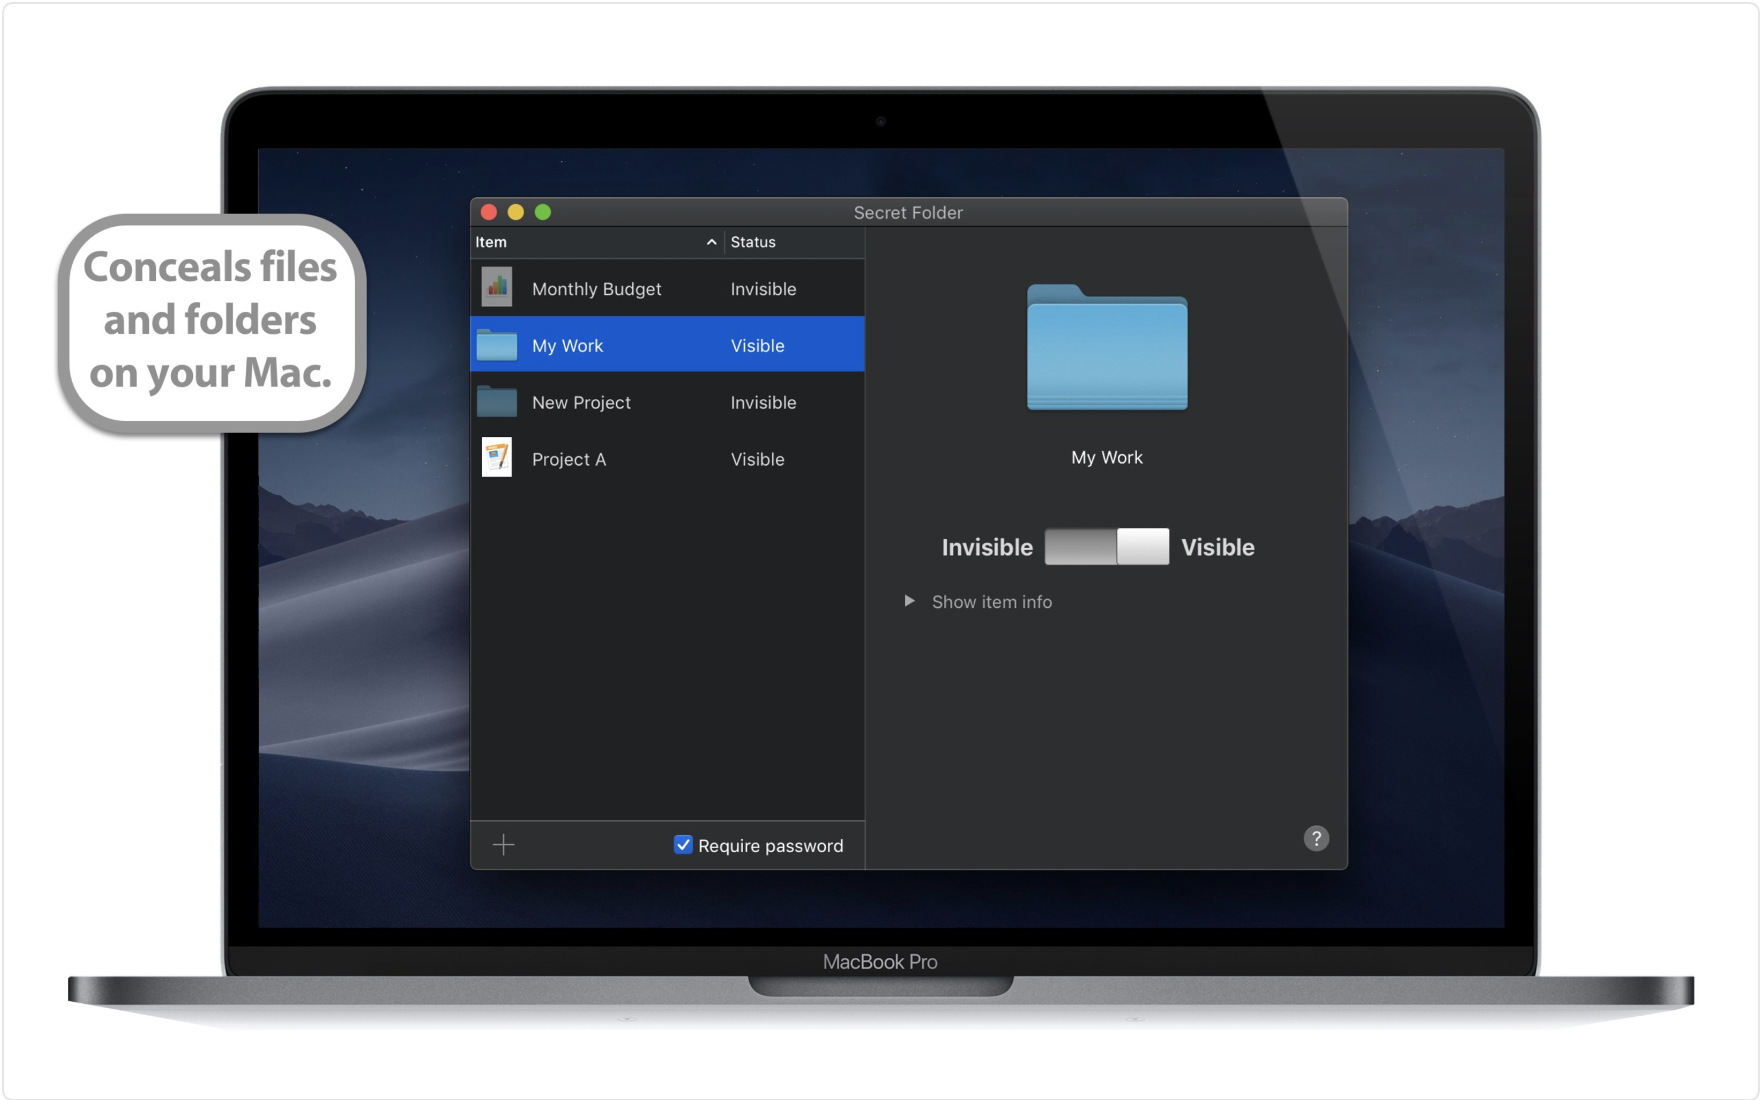Select the My Work row name
The image size is (1764, 1100).
567,346
